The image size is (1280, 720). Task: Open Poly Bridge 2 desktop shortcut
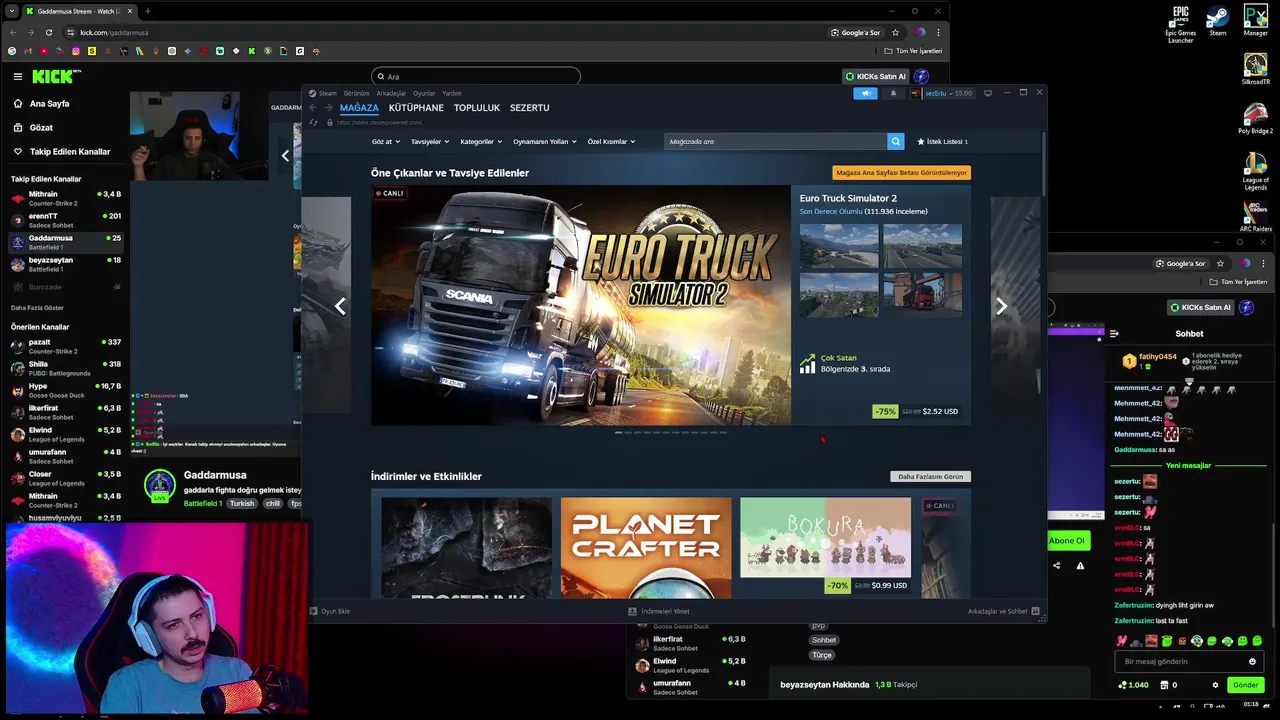click(x=1255, y=118)
